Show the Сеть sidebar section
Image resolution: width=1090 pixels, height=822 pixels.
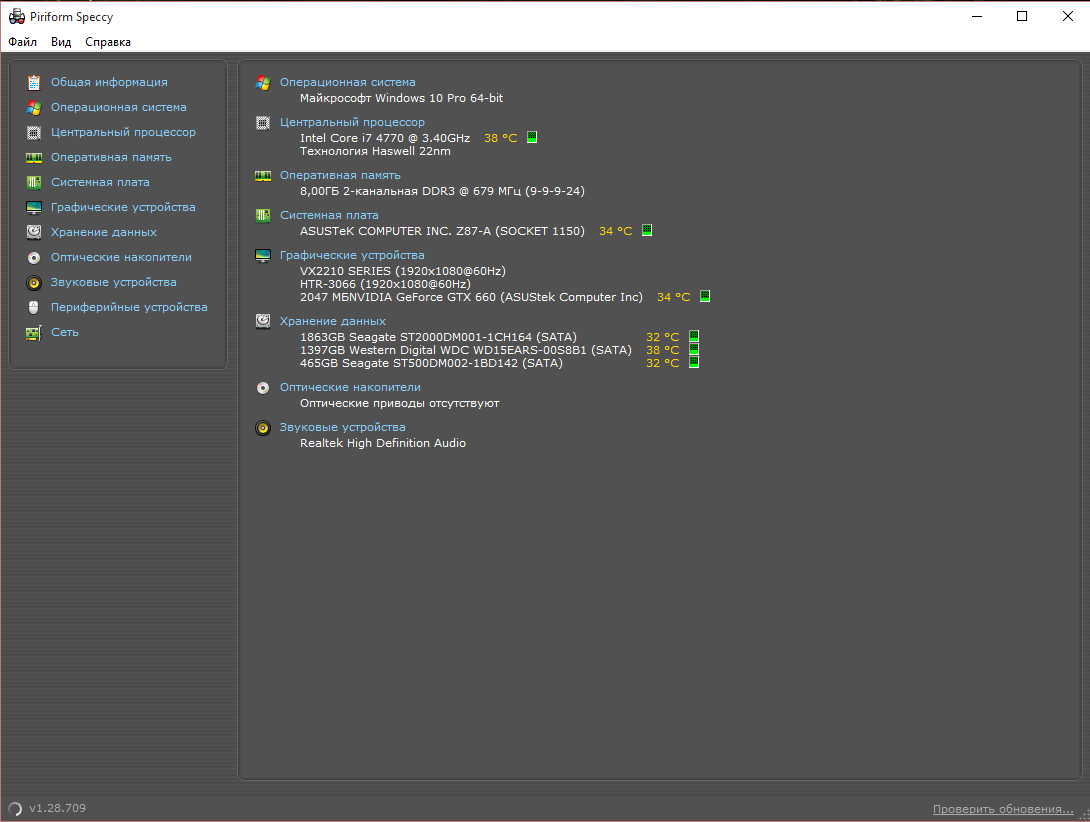click(x=65, y=332)
